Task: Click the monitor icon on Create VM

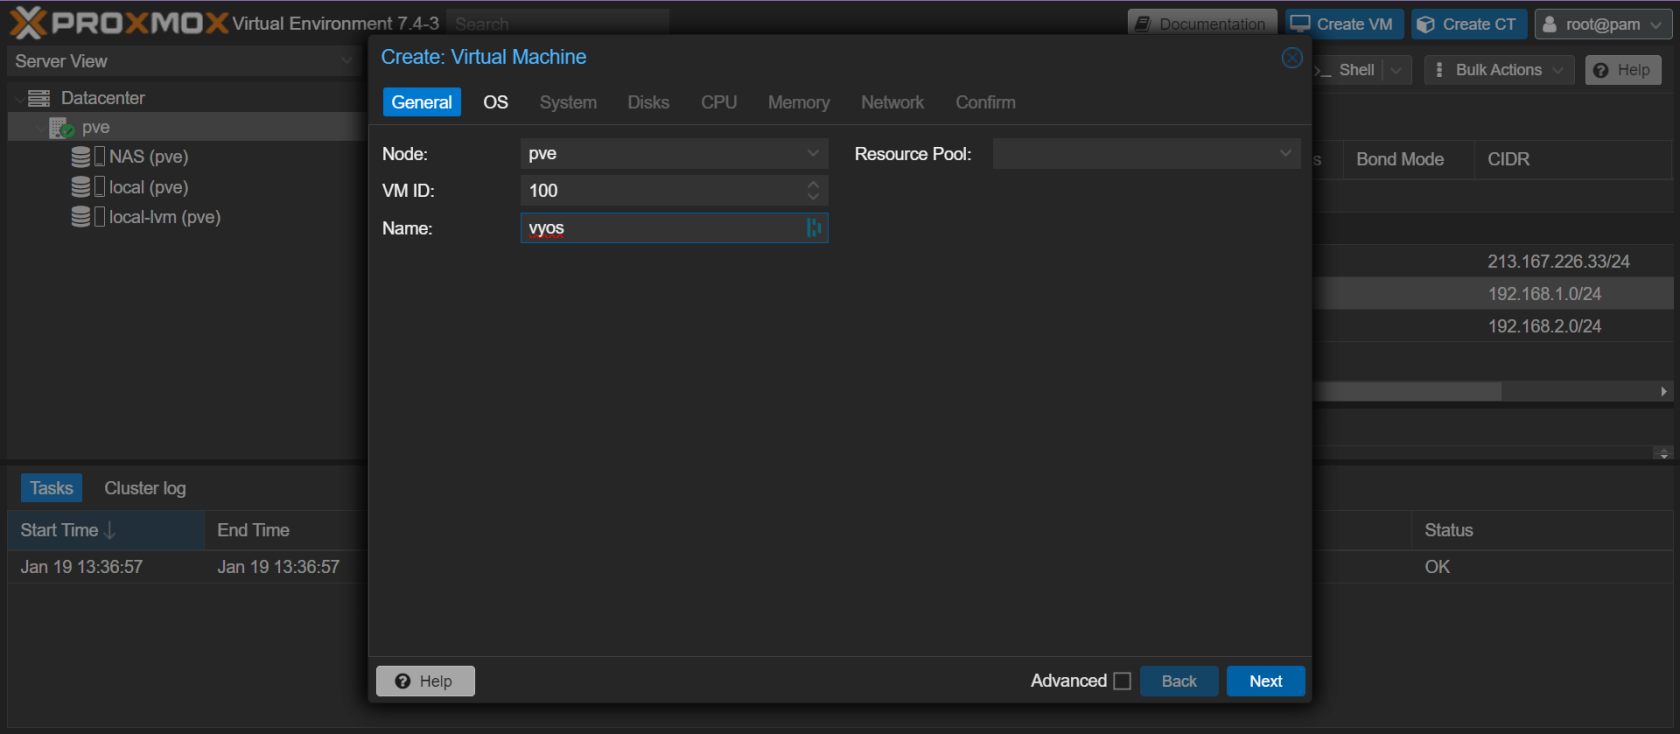Action: point(1300,24)
